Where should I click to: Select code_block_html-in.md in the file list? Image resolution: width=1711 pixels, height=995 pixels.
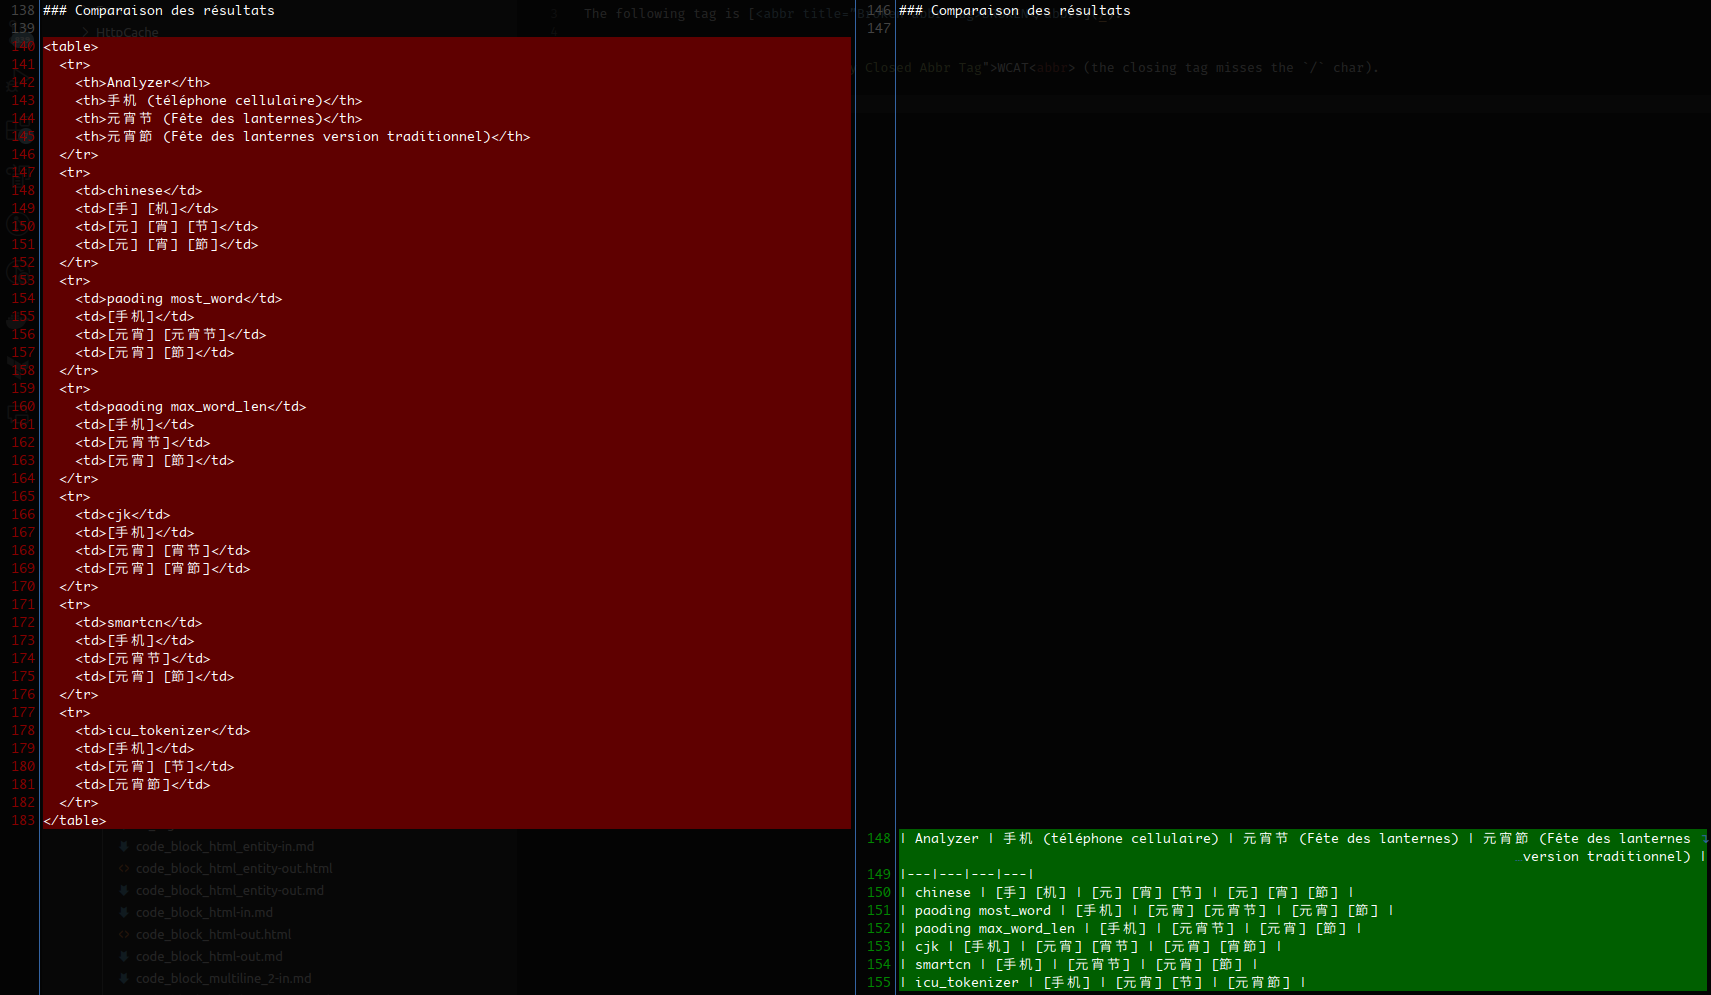coord(204,913)
